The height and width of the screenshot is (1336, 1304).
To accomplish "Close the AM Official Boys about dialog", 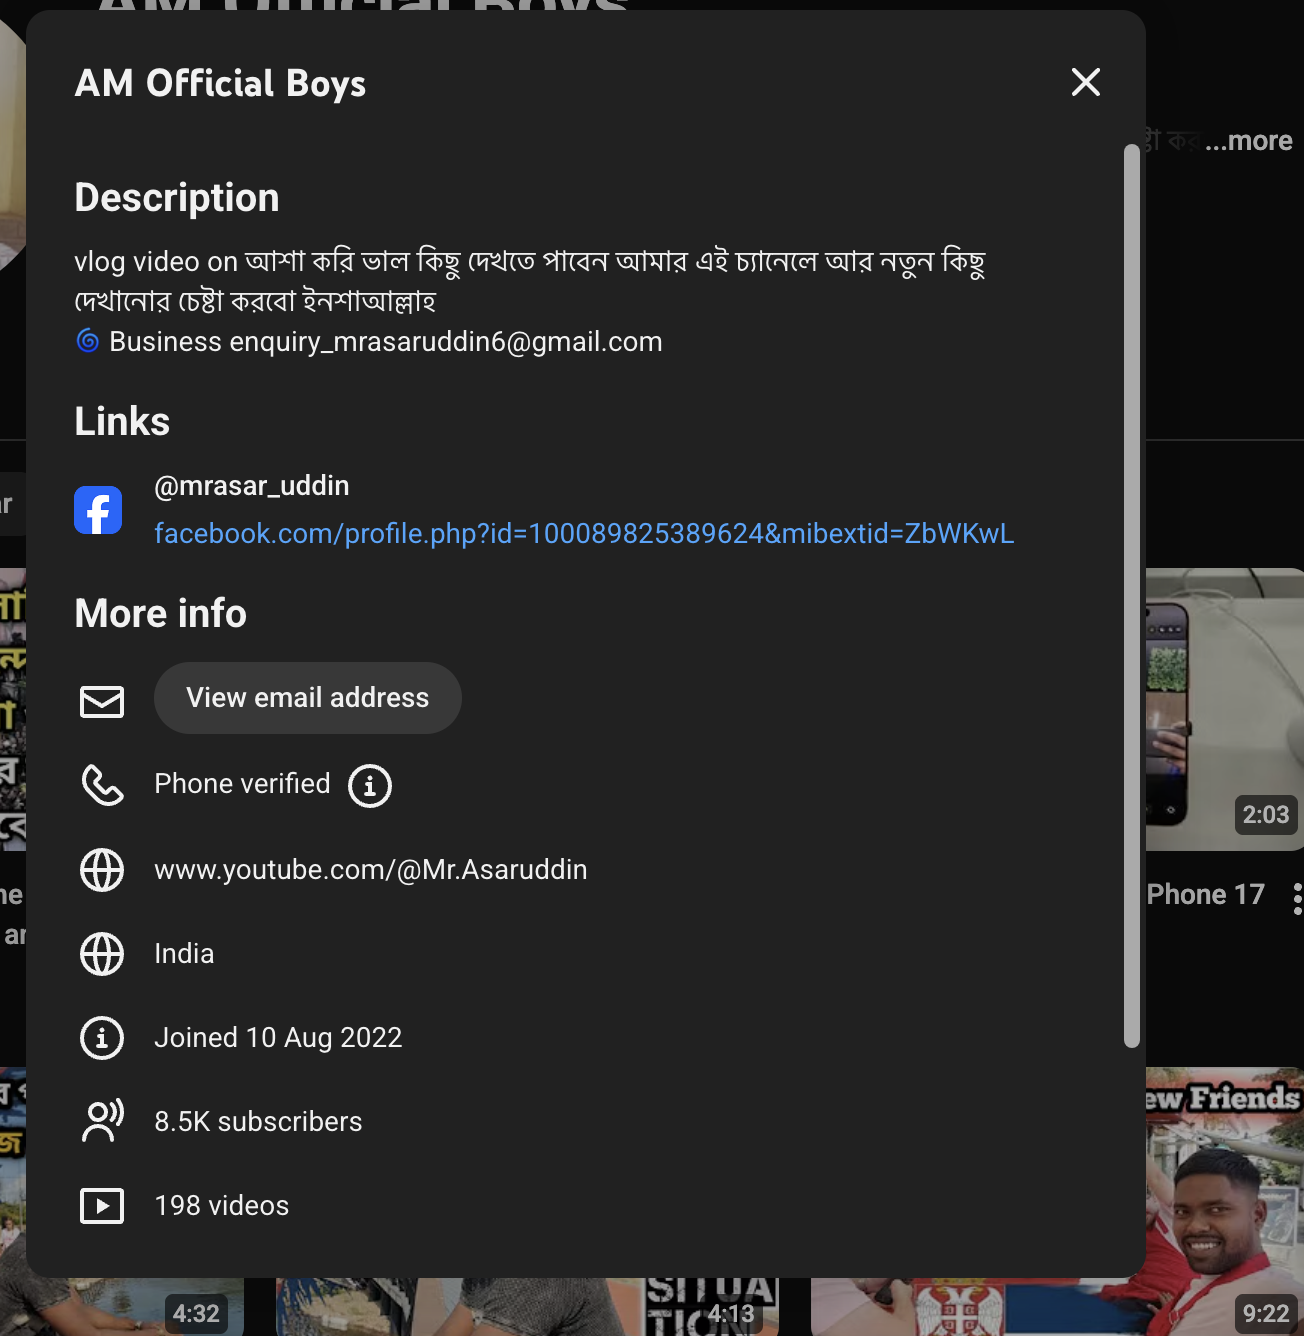I will (1085, 82).
